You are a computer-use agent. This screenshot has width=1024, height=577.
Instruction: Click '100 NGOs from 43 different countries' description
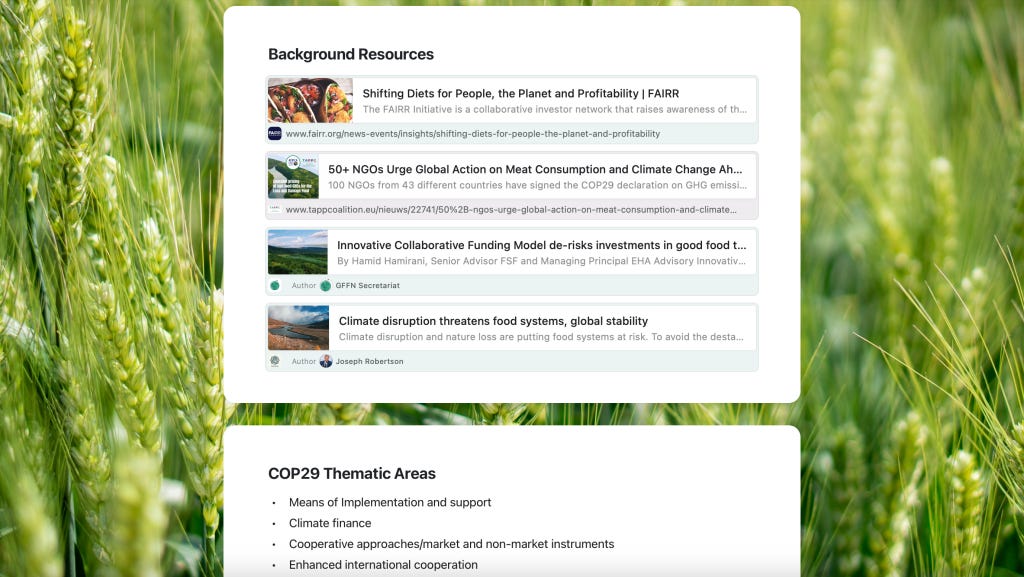[x=537, y=185]
